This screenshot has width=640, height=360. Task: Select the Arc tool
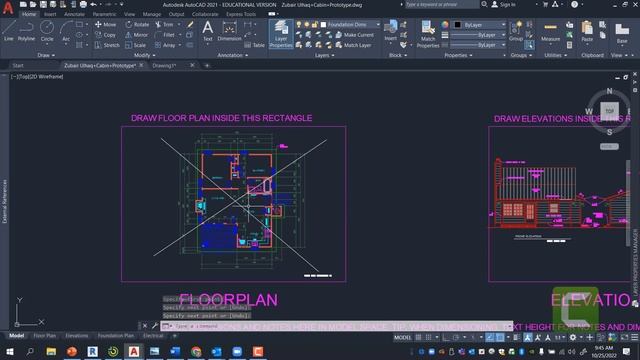[x=66, y=31]
